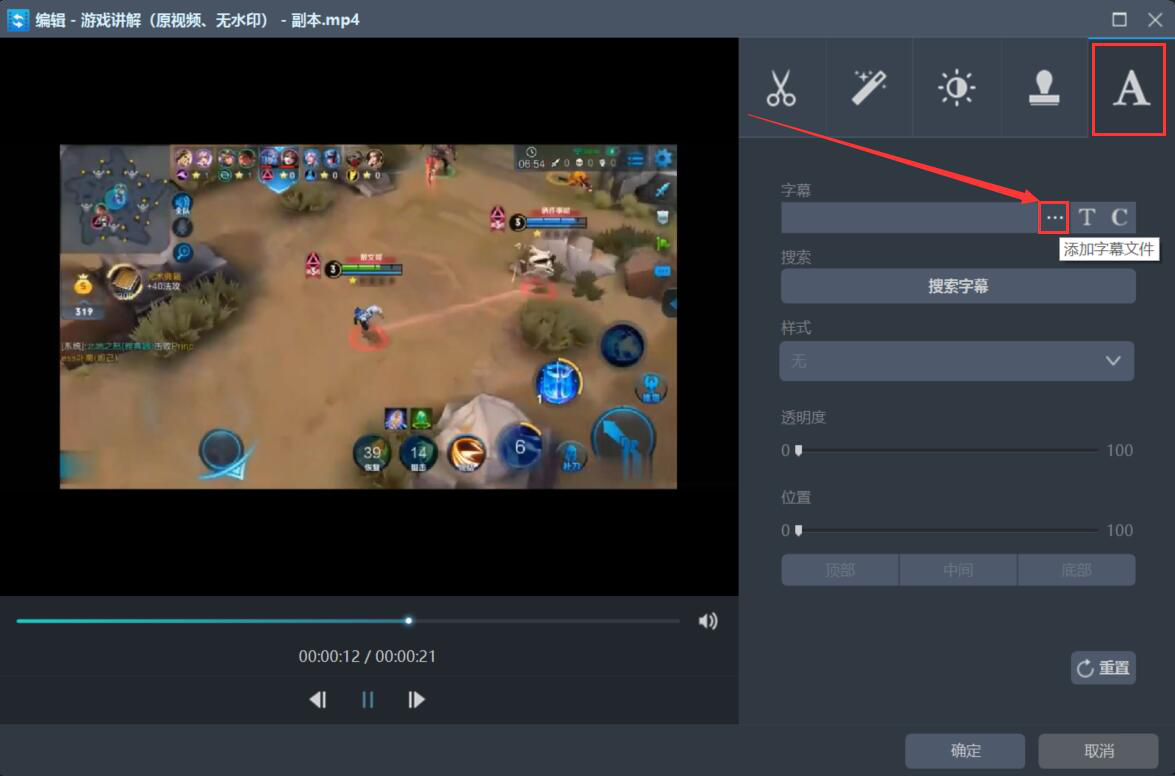
Task: Click the video preview area
Action: [368, 316]
